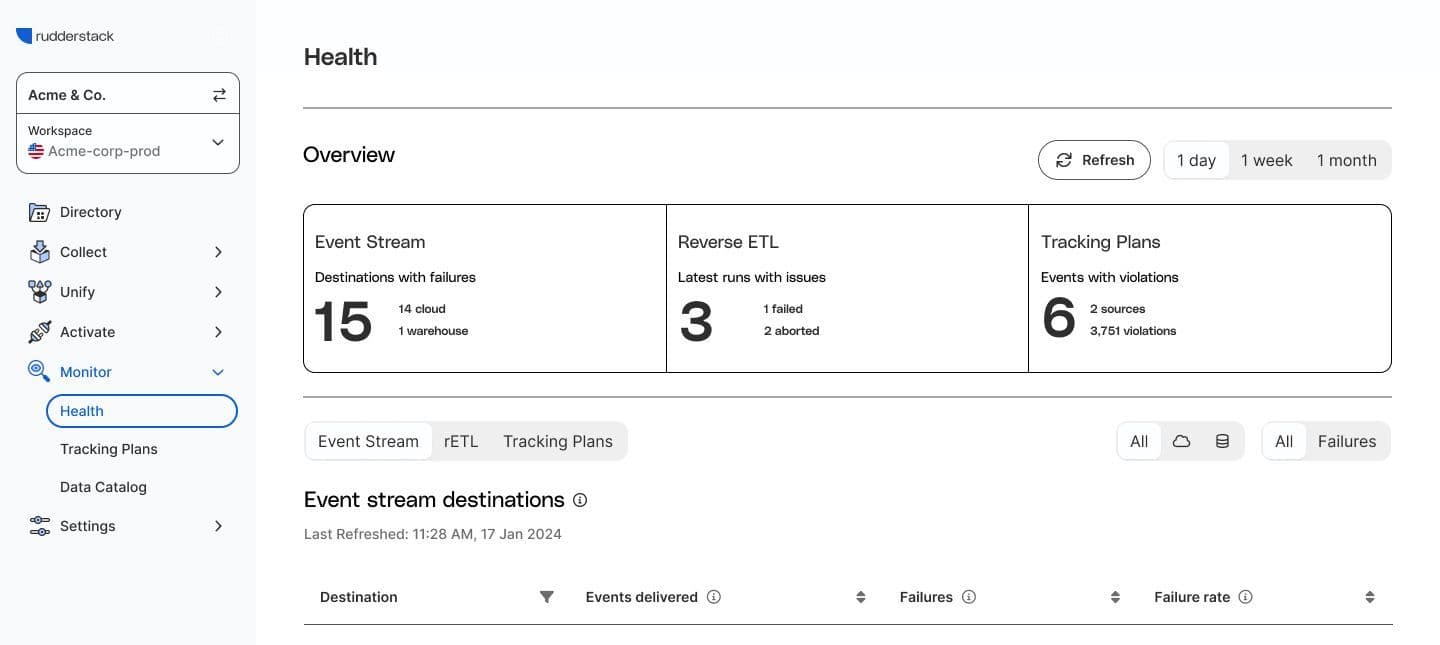The width and height of the screenshot is (1440, 645).
Task: Select the 1 week time range
Action: click(x=1266, y=160)
